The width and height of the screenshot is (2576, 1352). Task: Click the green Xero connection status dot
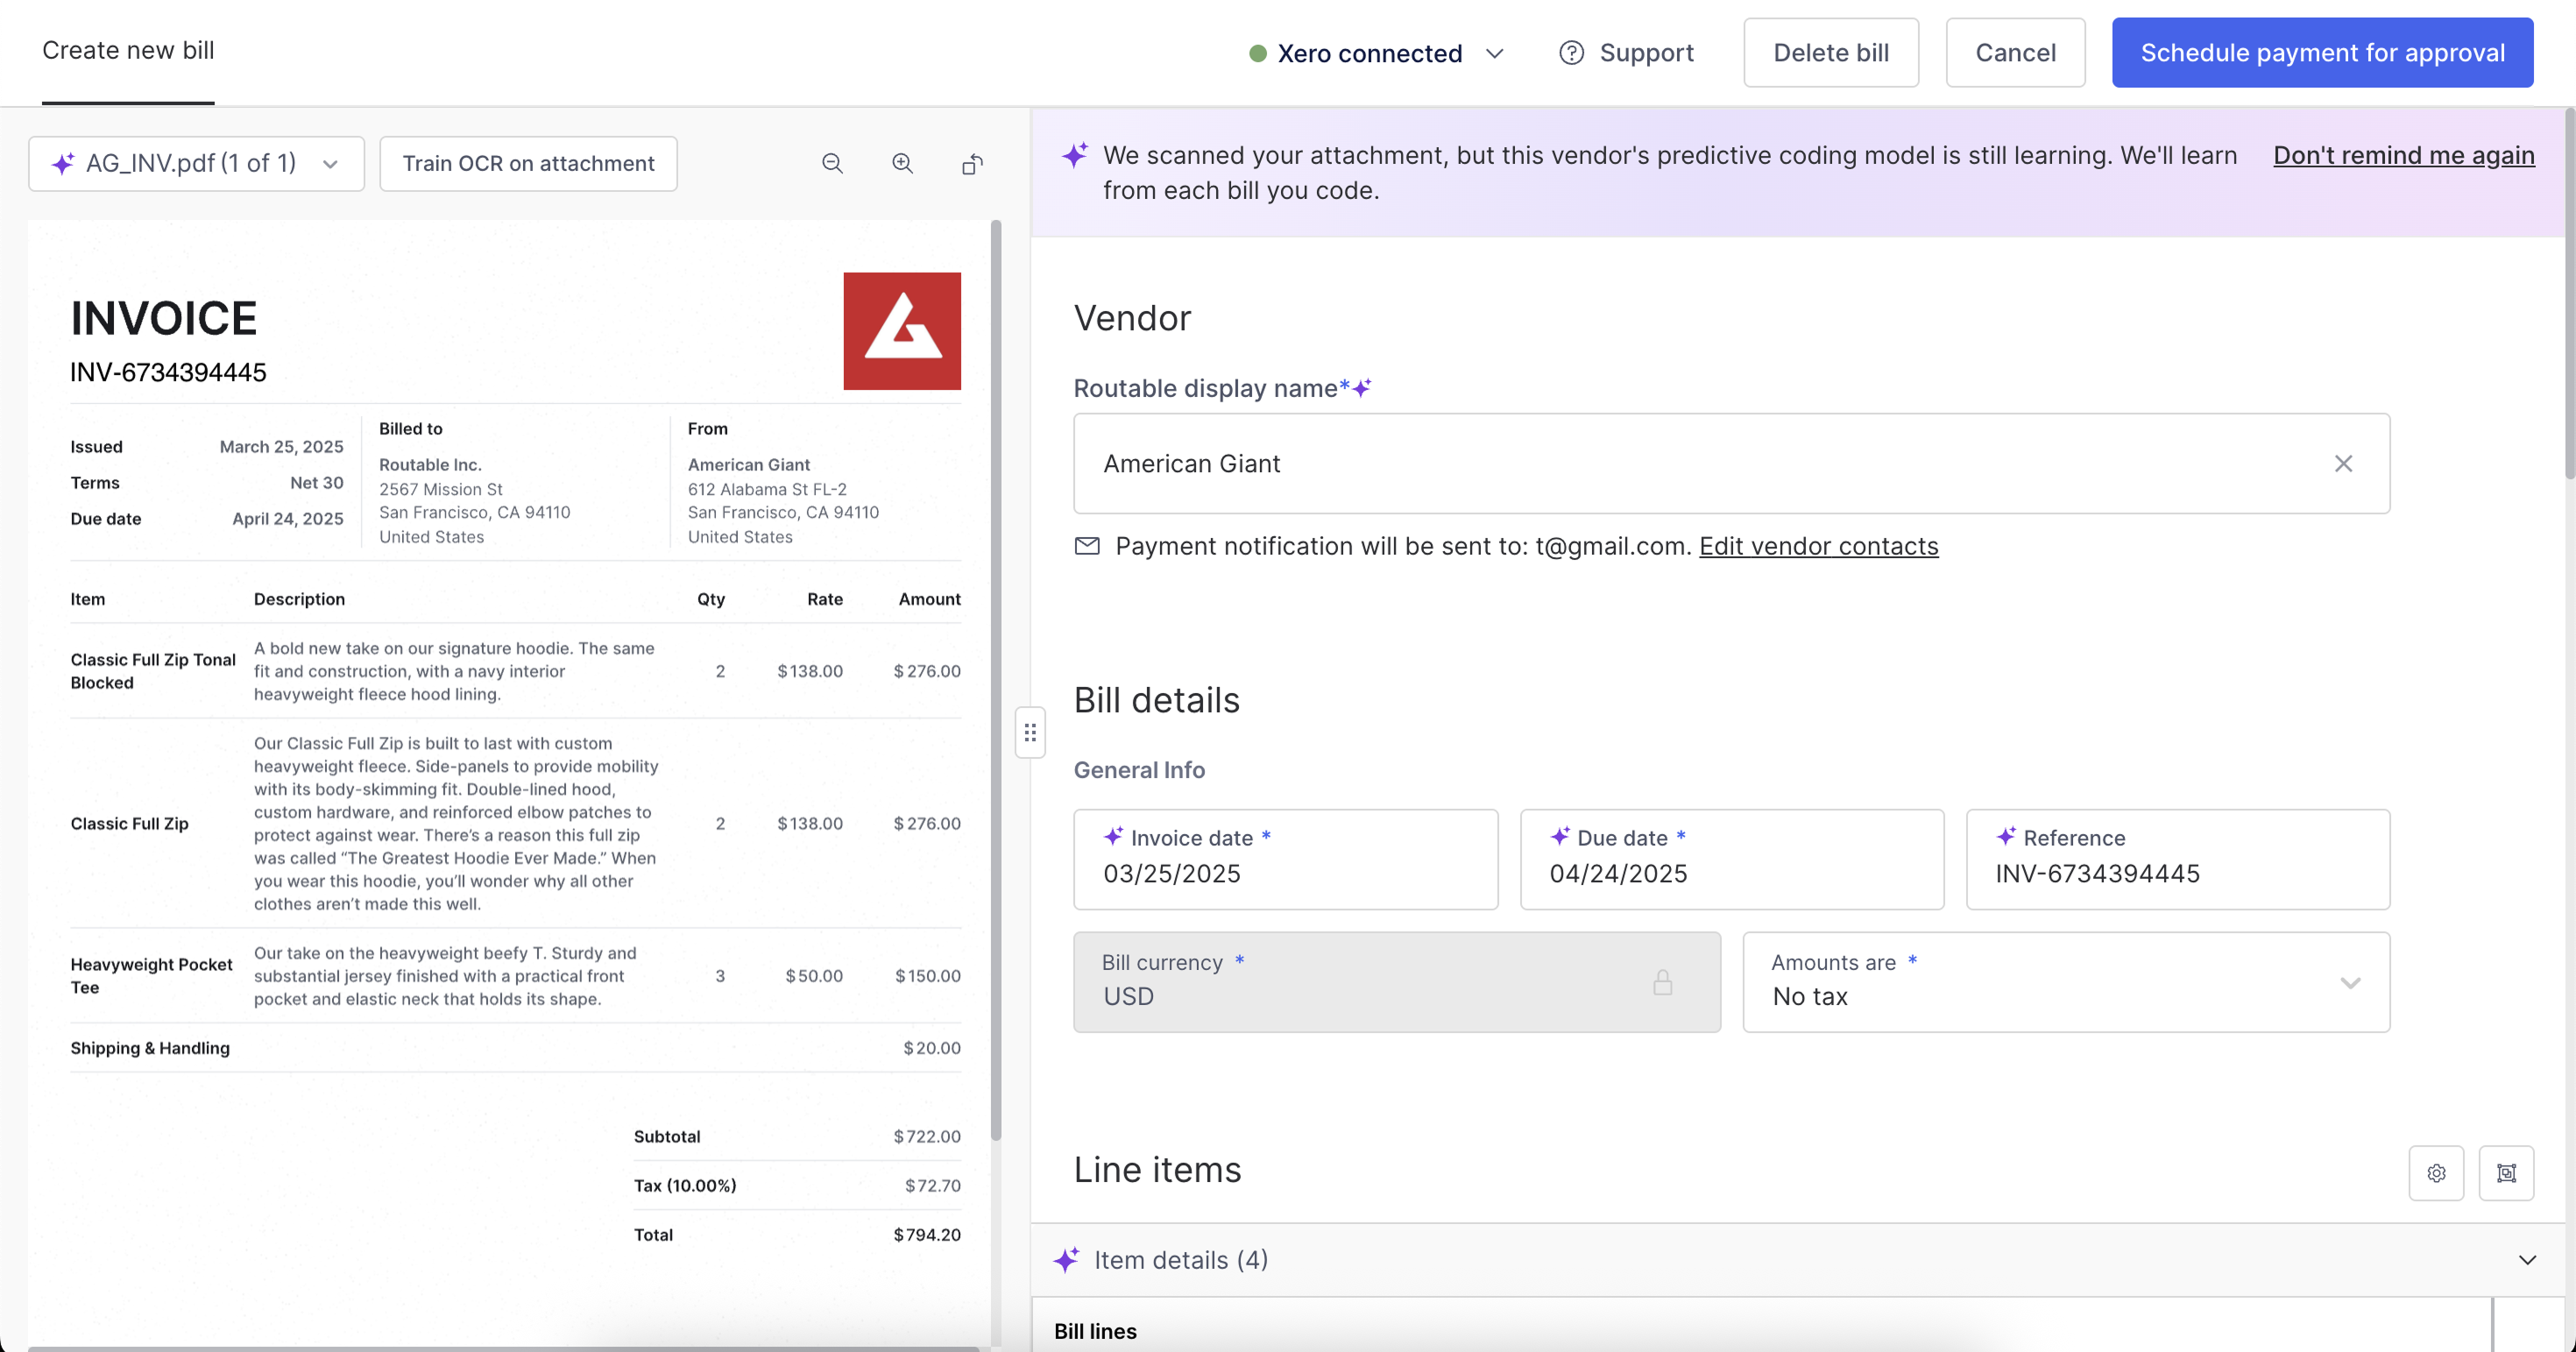[1258, 53]
